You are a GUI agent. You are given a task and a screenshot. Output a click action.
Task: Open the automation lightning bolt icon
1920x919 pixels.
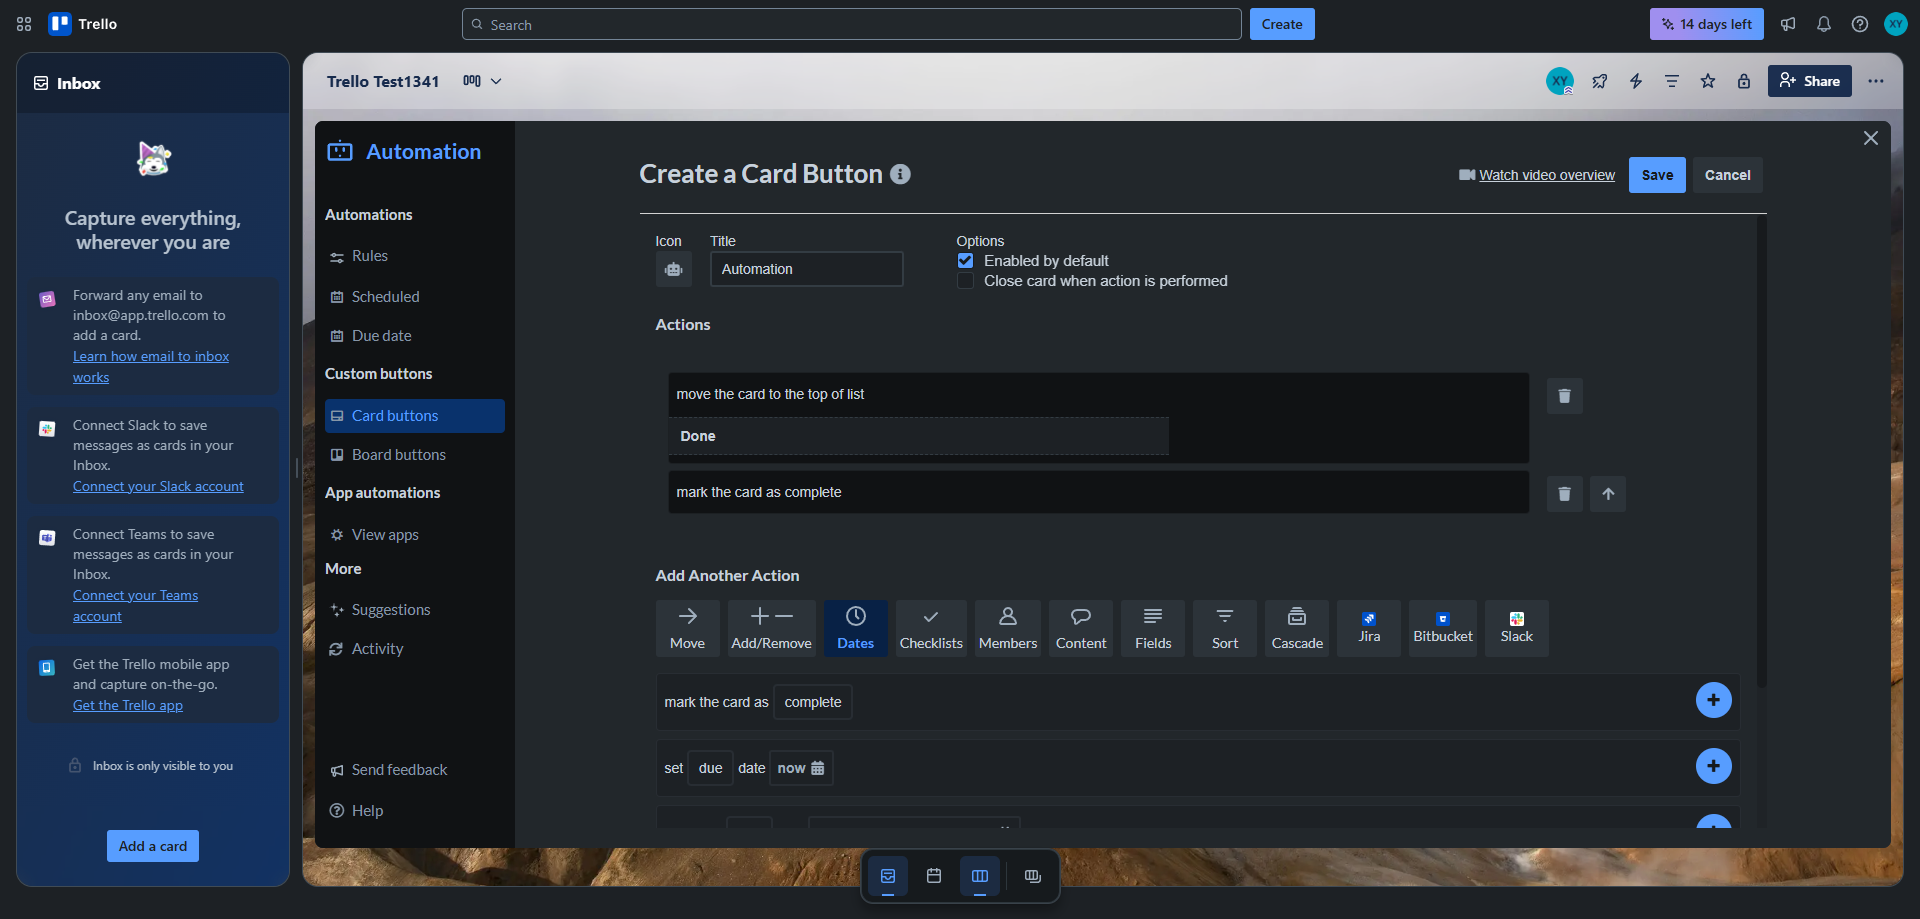[1636, 81]
